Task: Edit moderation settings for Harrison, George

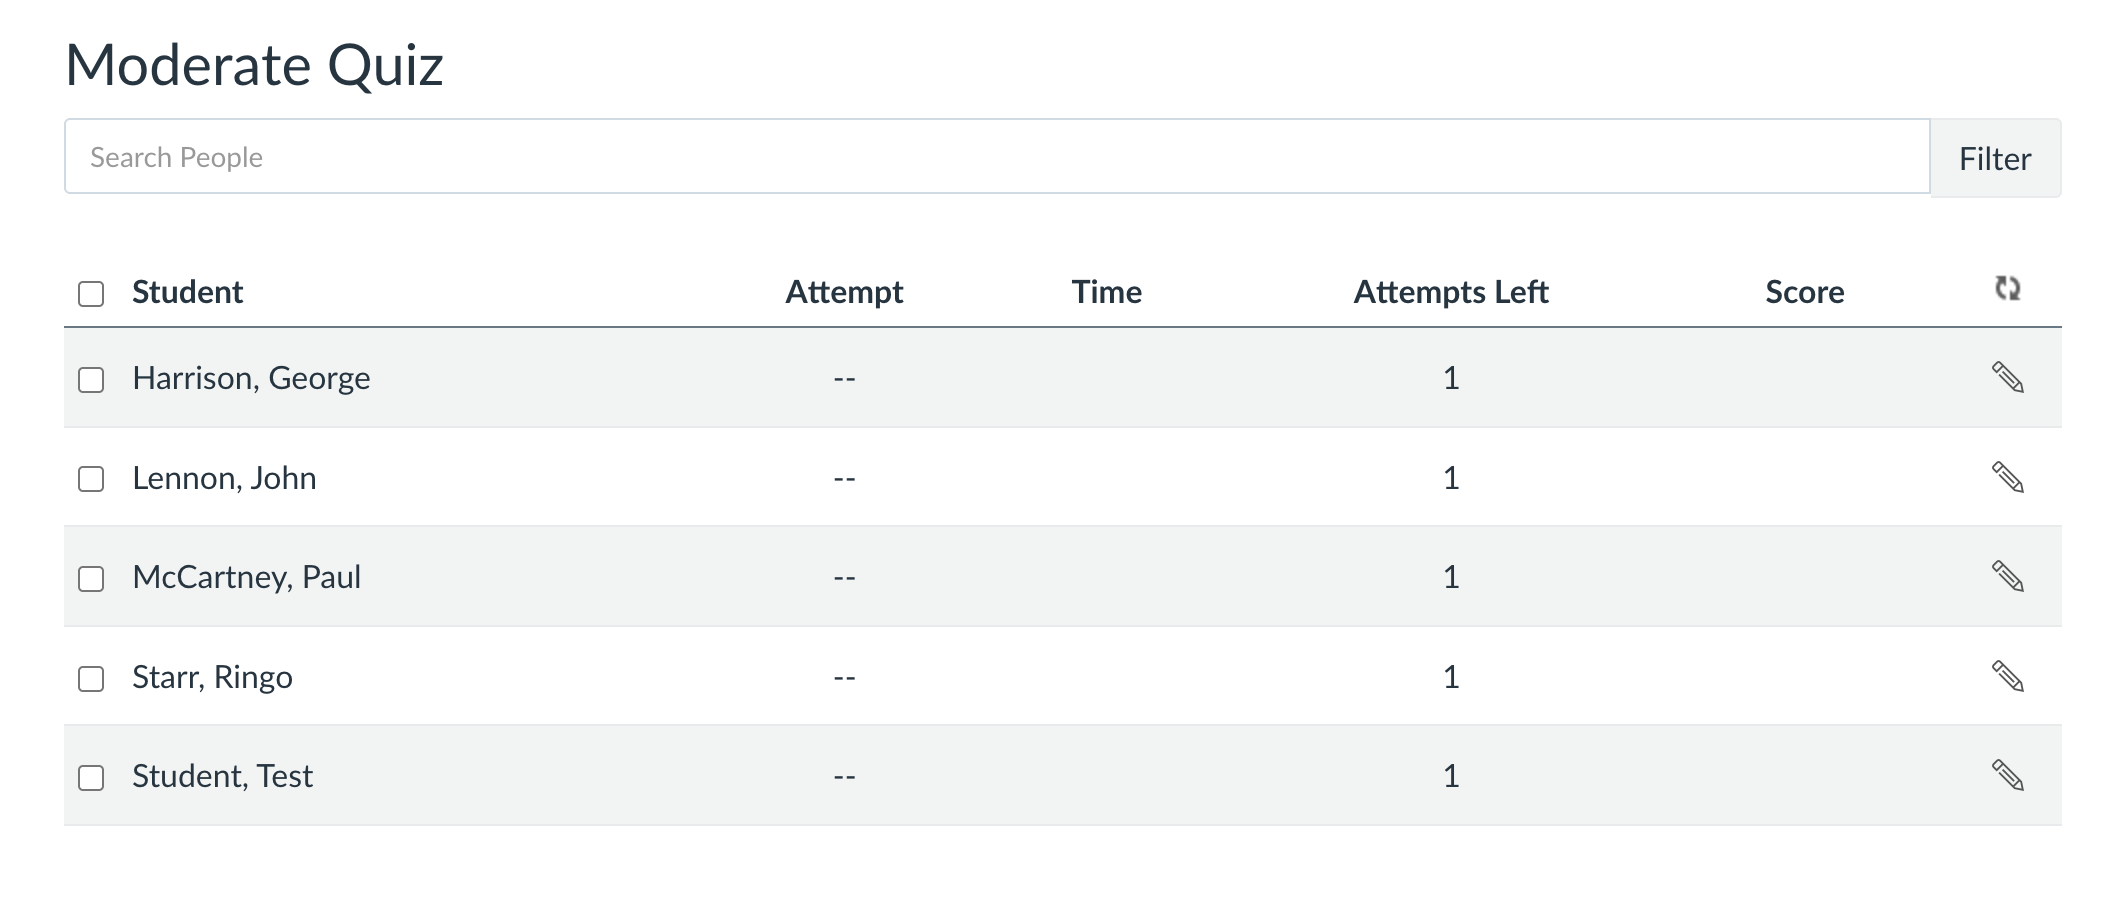Action: [2007, 378]
